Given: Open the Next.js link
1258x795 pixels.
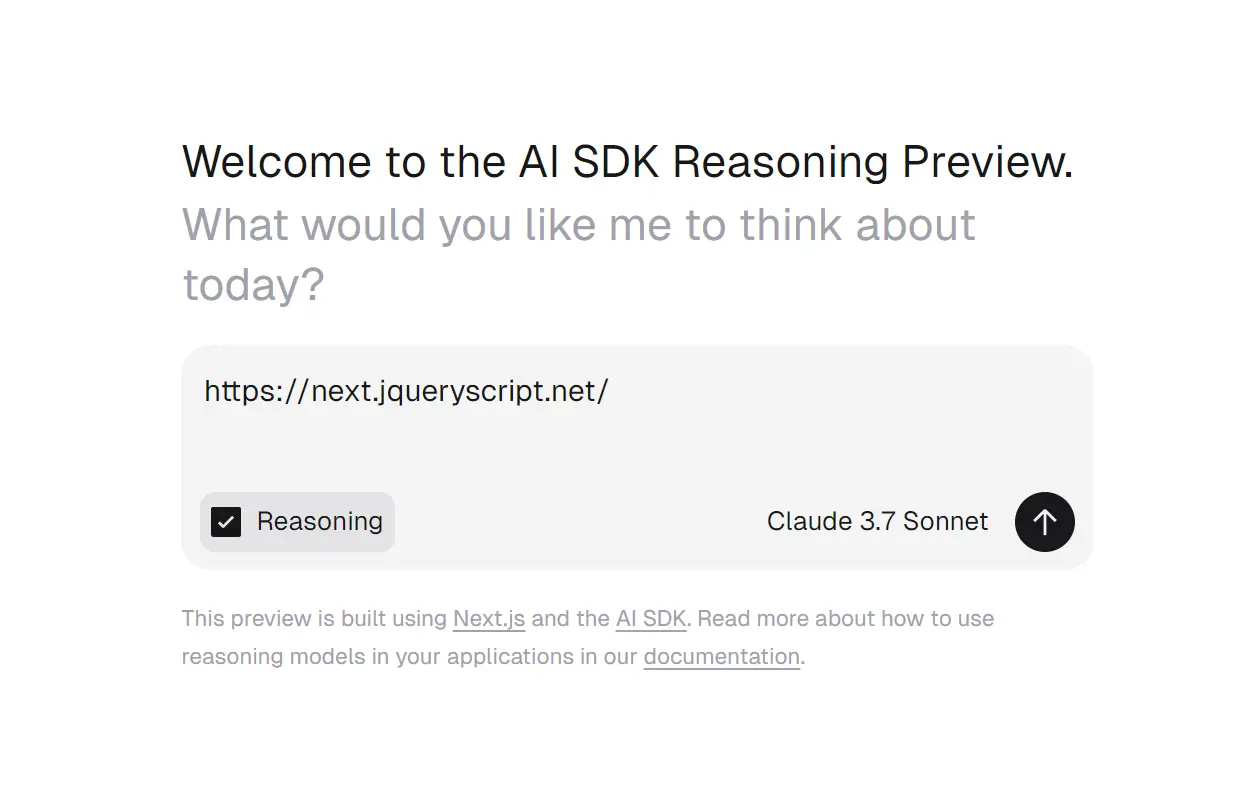Looking at the screenshot, I should pyautogui.click(x=489, y=619).
